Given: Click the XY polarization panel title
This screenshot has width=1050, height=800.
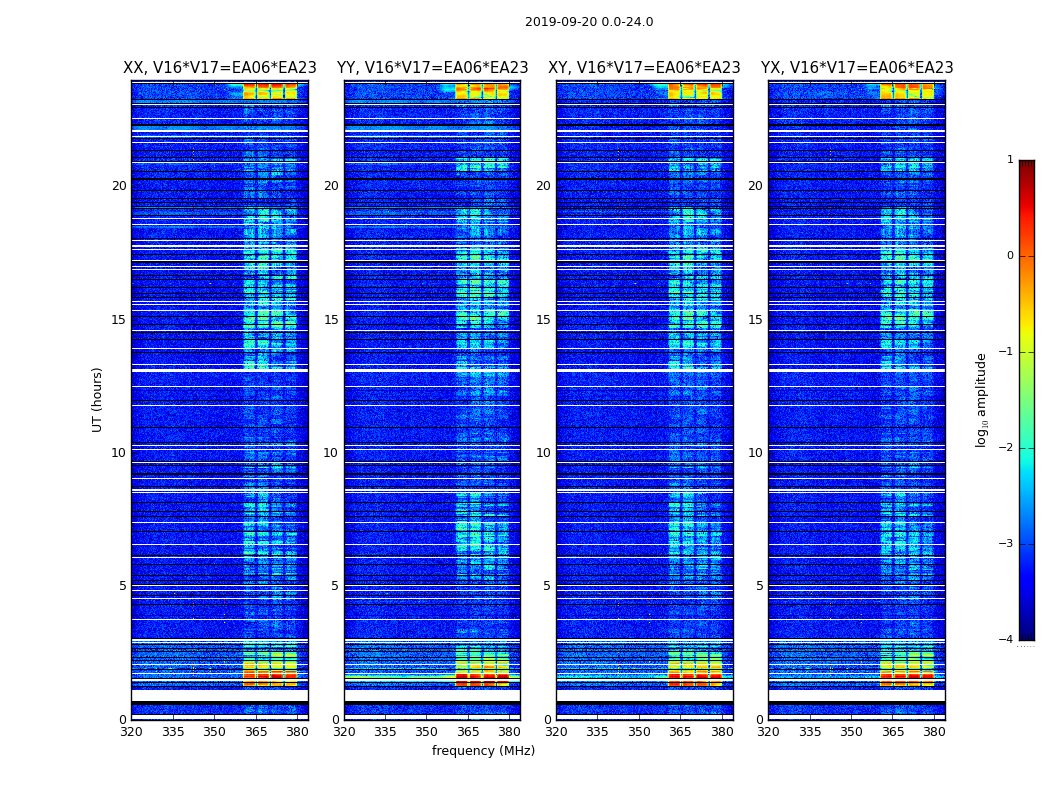Looking at the screenshot, I should coord(644,68).
